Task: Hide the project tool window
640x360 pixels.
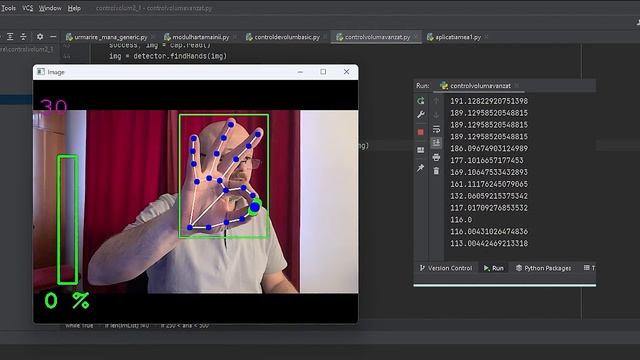Action: click(x=53, y=37)
